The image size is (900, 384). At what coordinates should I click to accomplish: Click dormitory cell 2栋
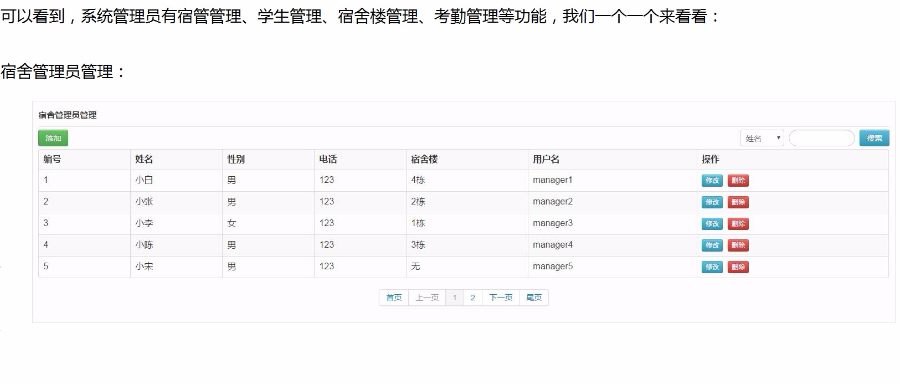pos(418,202)
